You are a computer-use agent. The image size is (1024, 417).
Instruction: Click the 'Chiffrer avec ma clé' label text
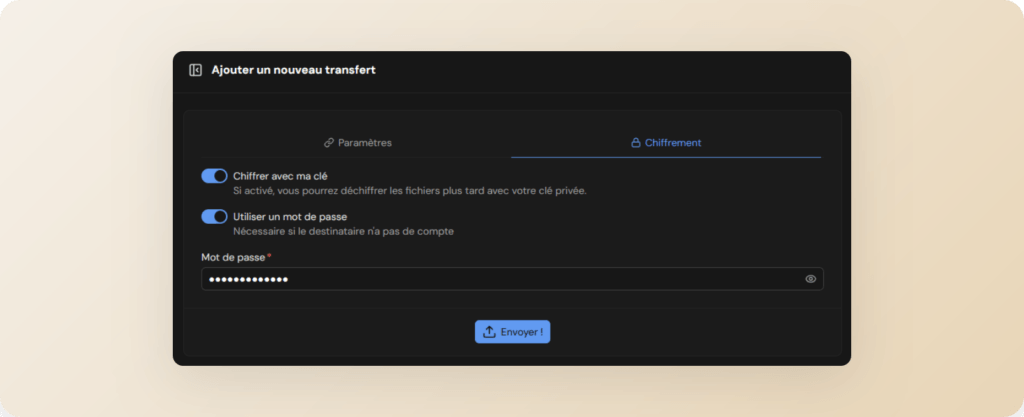click(x=280, y=176)
